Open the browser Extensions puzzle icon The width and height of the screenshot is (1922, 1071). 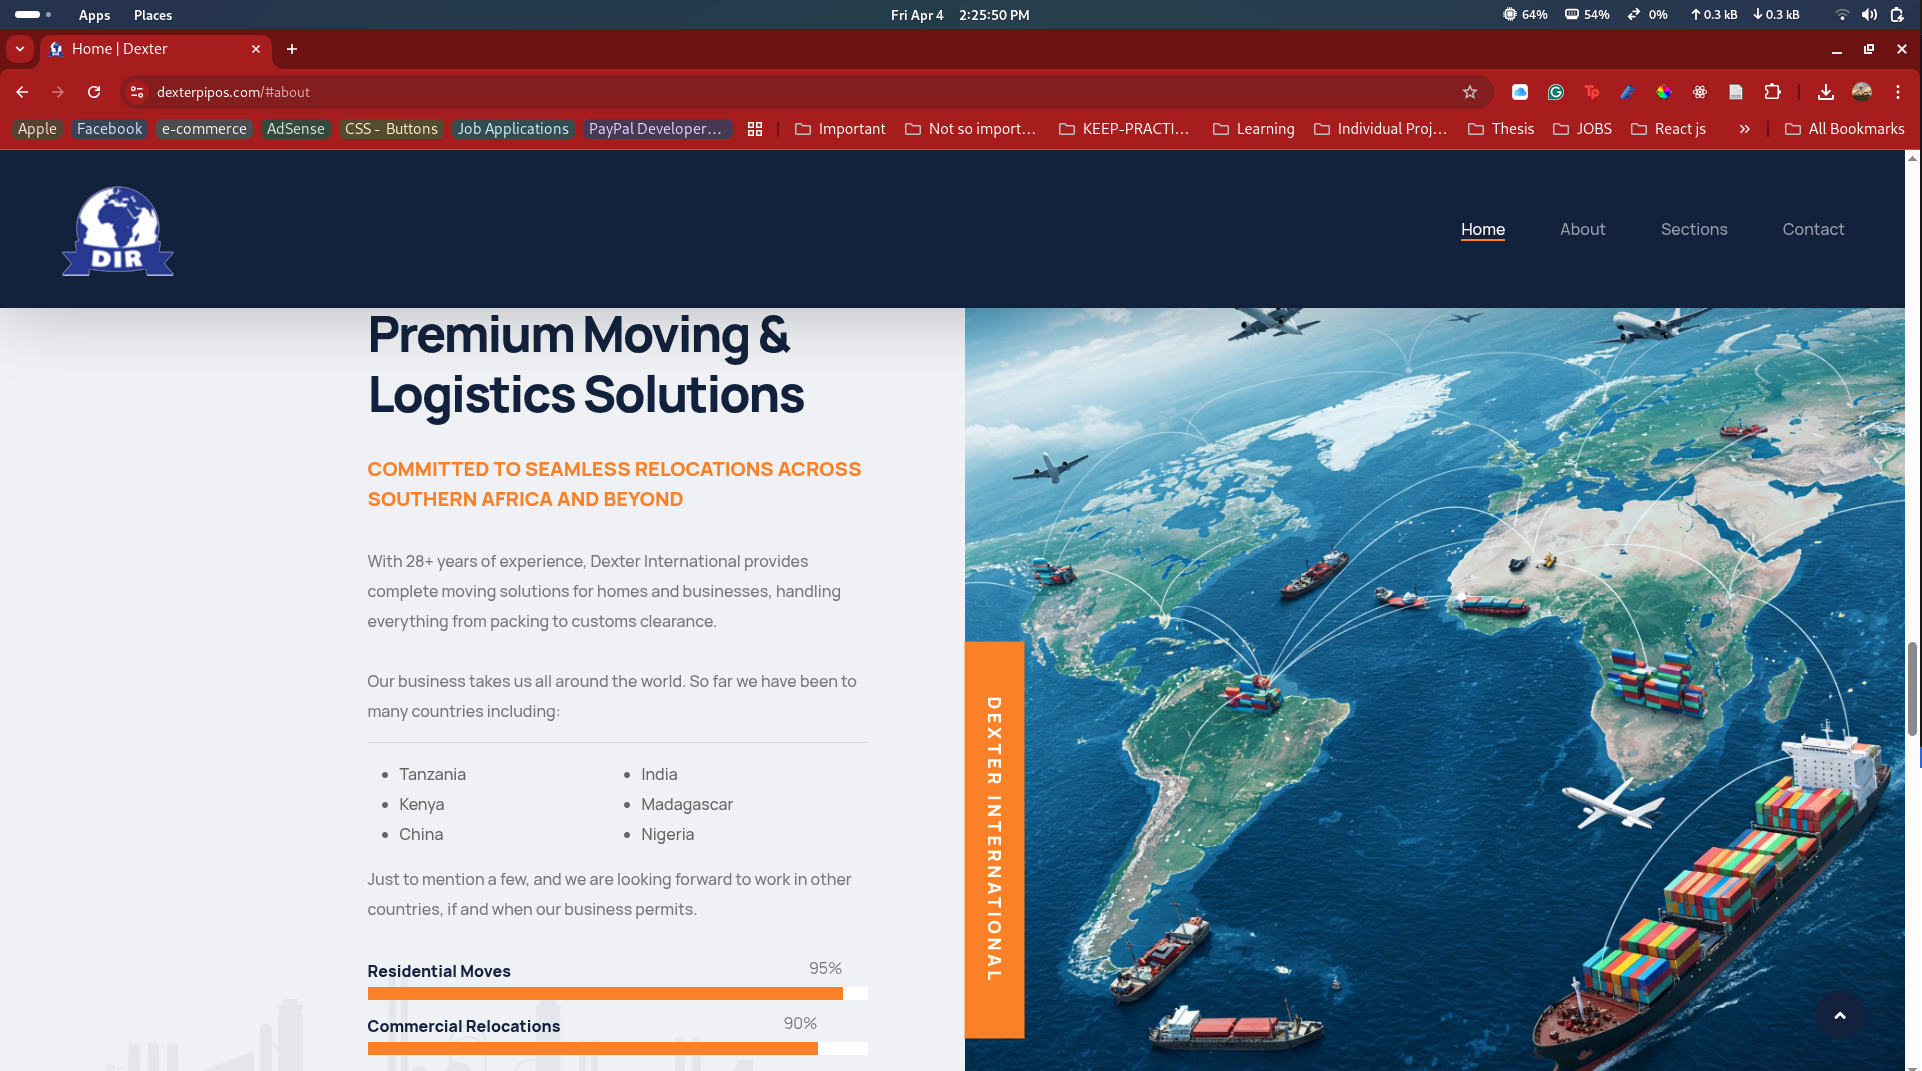(1772, 92)
